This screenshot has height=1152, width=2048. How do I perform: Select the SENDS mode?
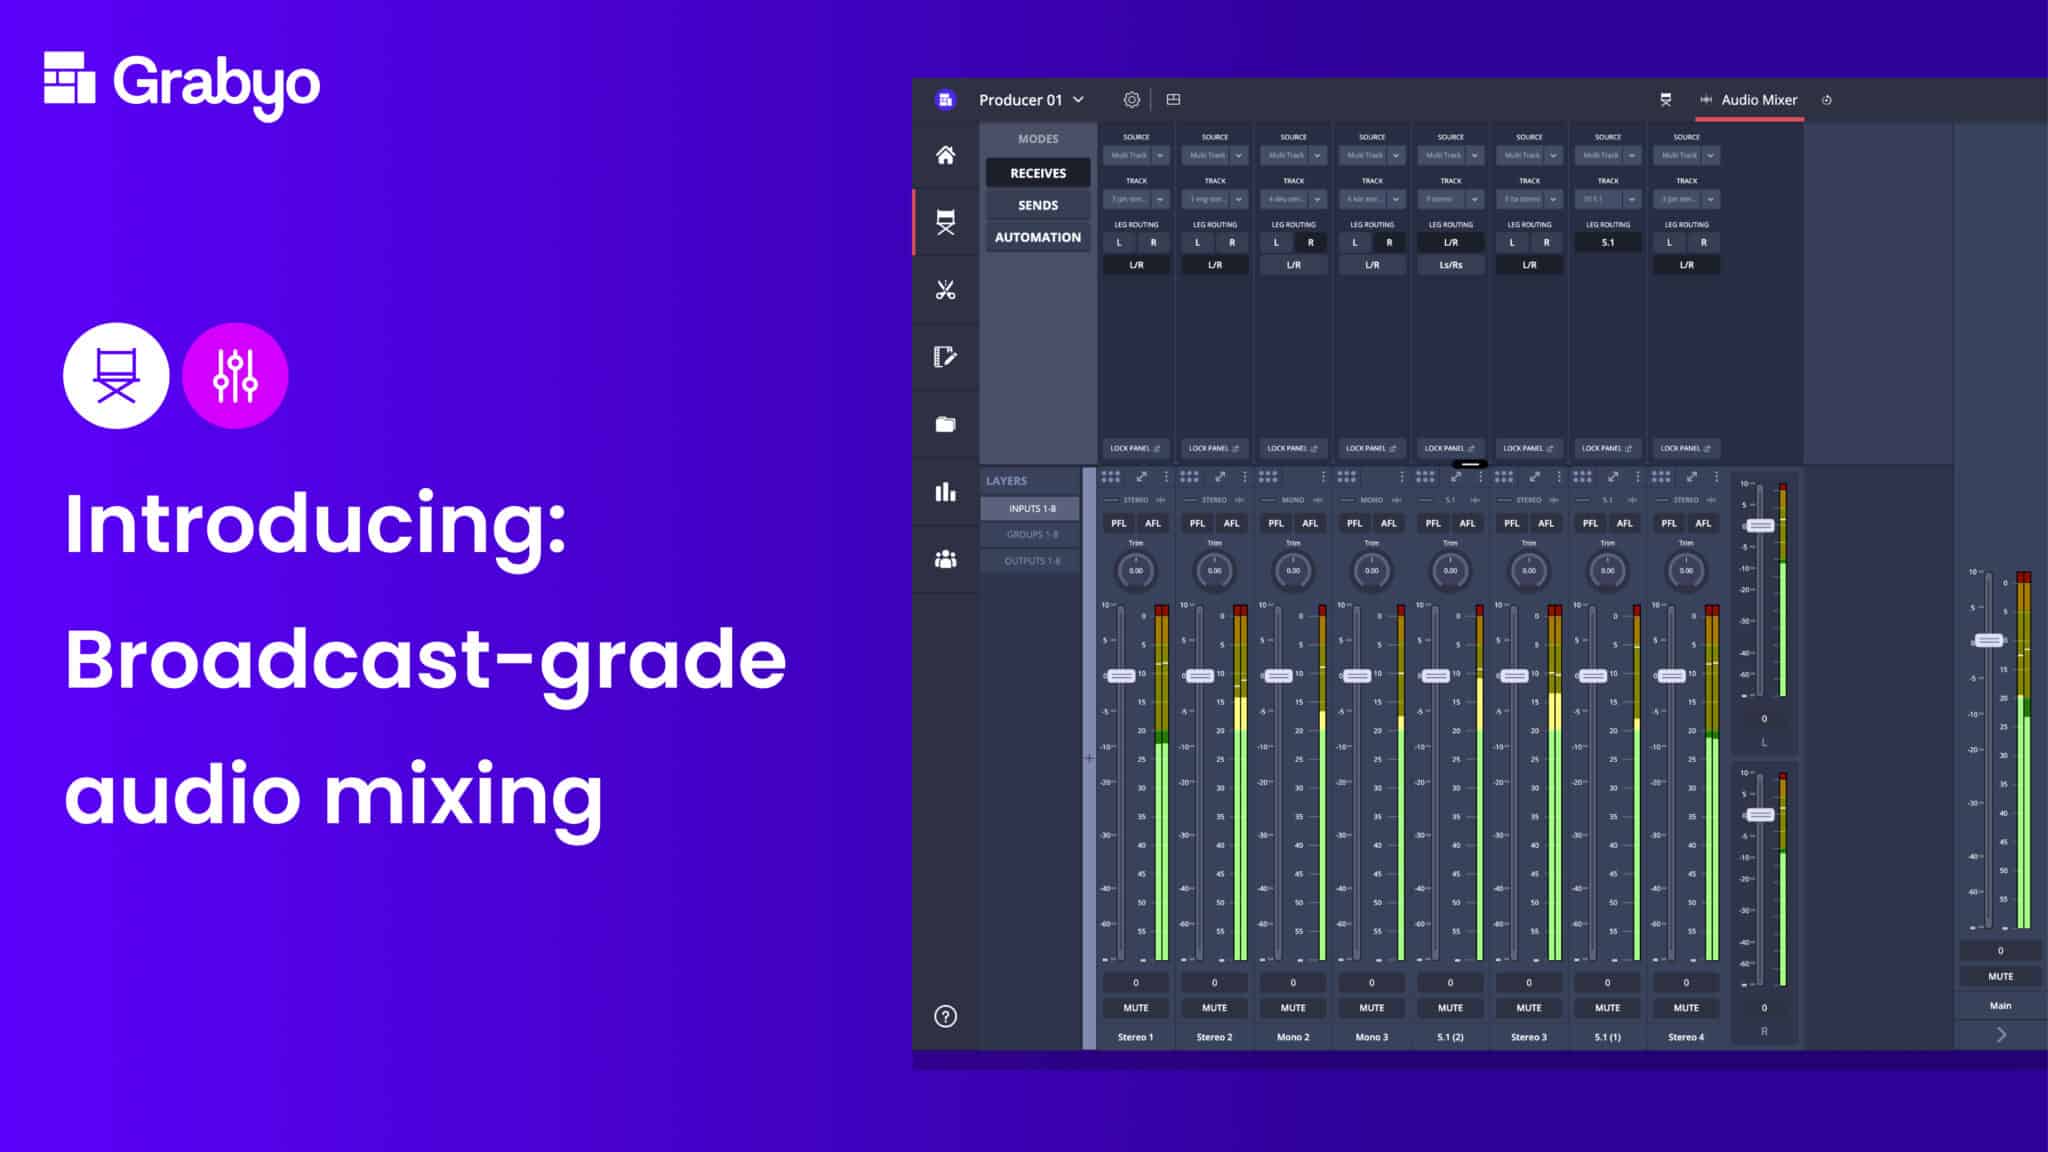pyautogui.click(x=1037, y=204)
